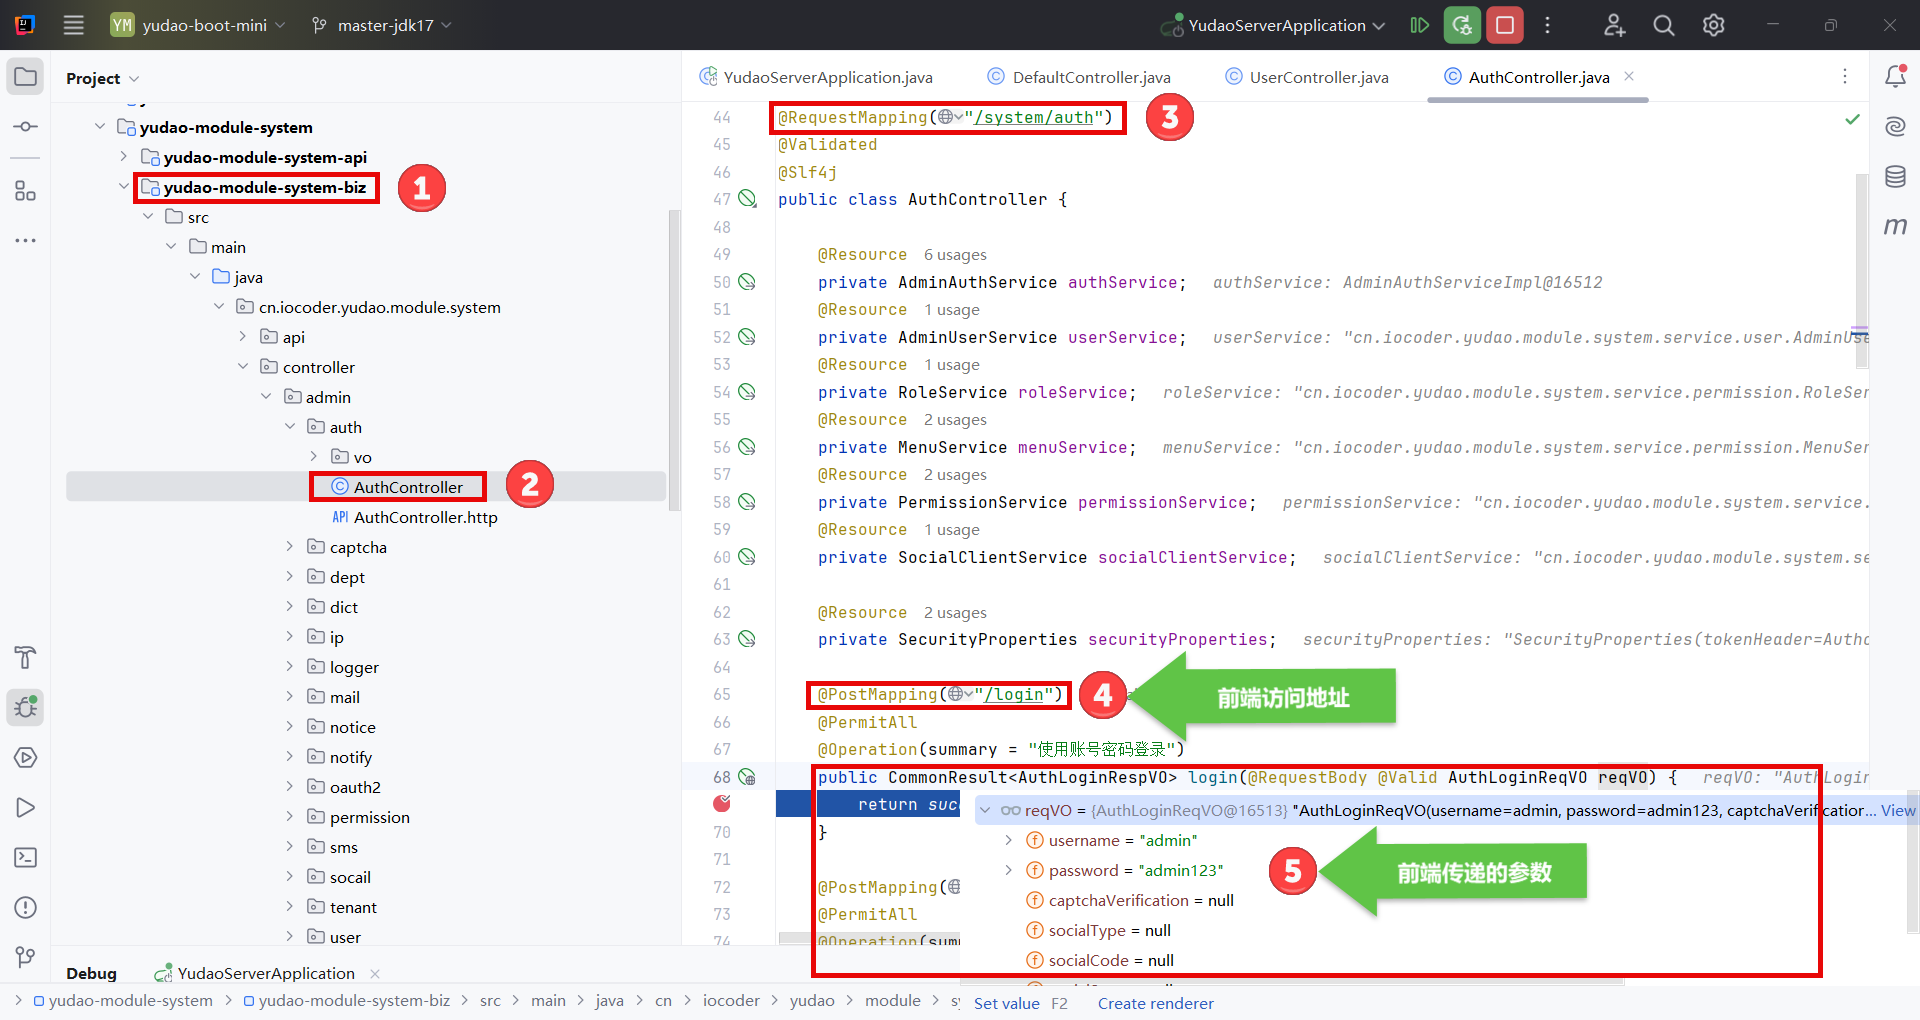Switch to DefaultController.java tab
Screen dimensions: 1920x1020
click(1079, 77)
